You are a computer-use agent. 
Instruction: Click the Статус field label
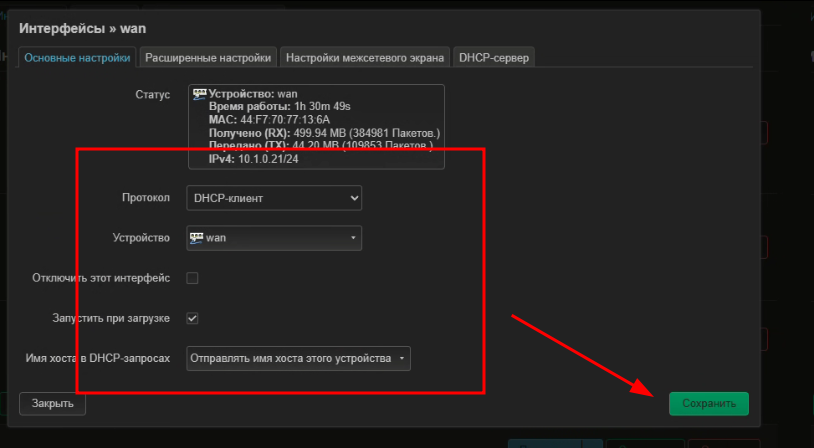click(153, 94)
